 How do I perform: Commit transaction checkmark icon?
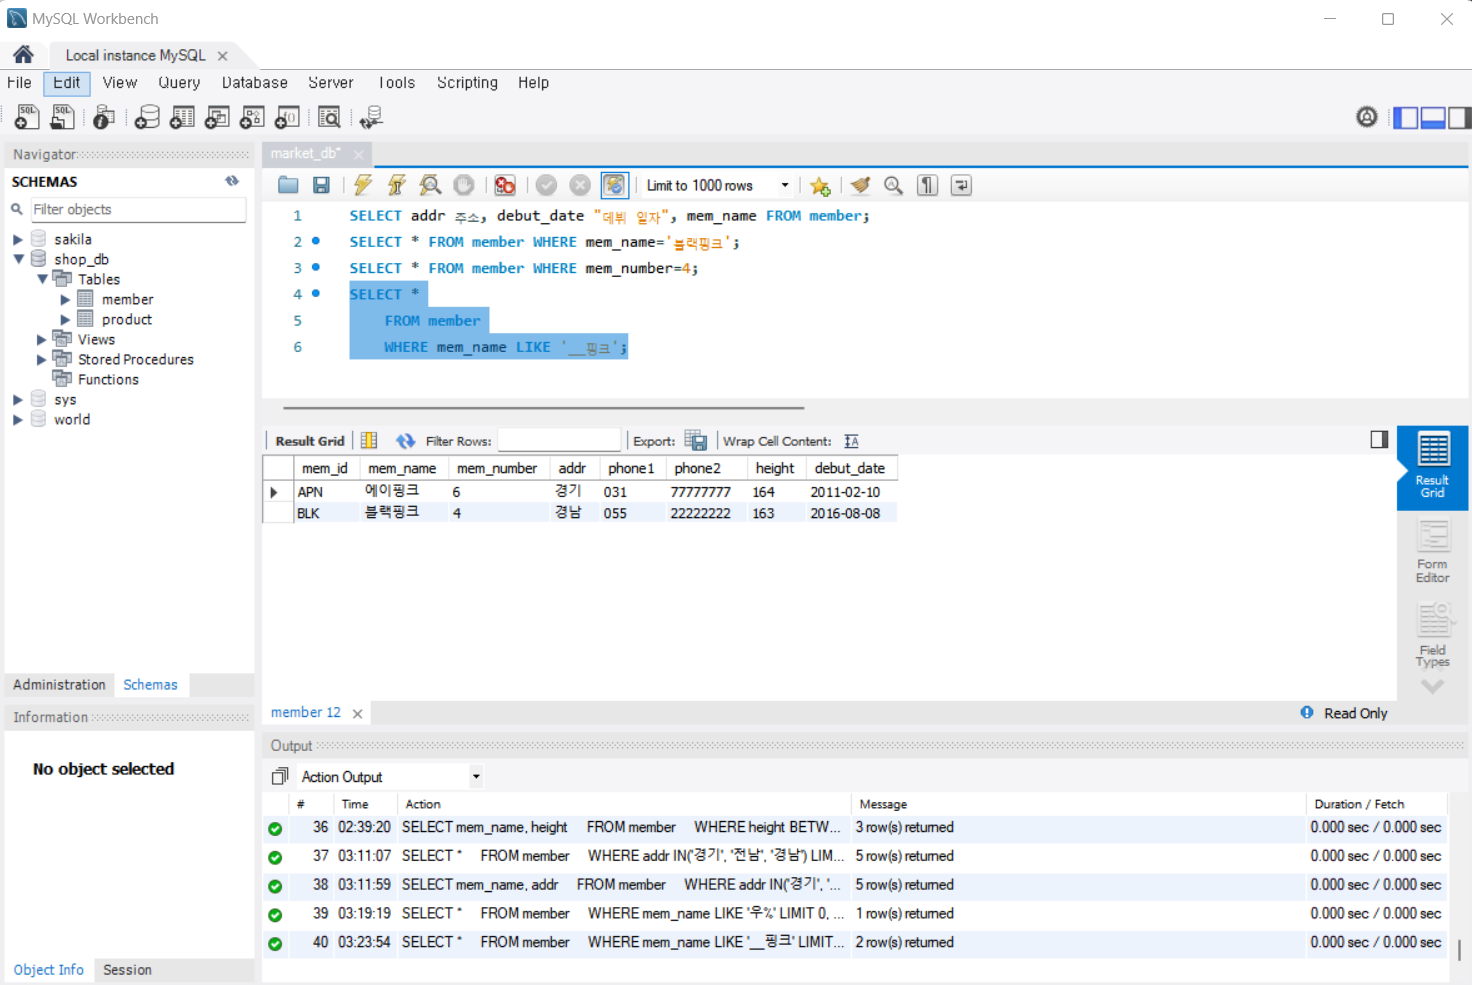(546, 185)
